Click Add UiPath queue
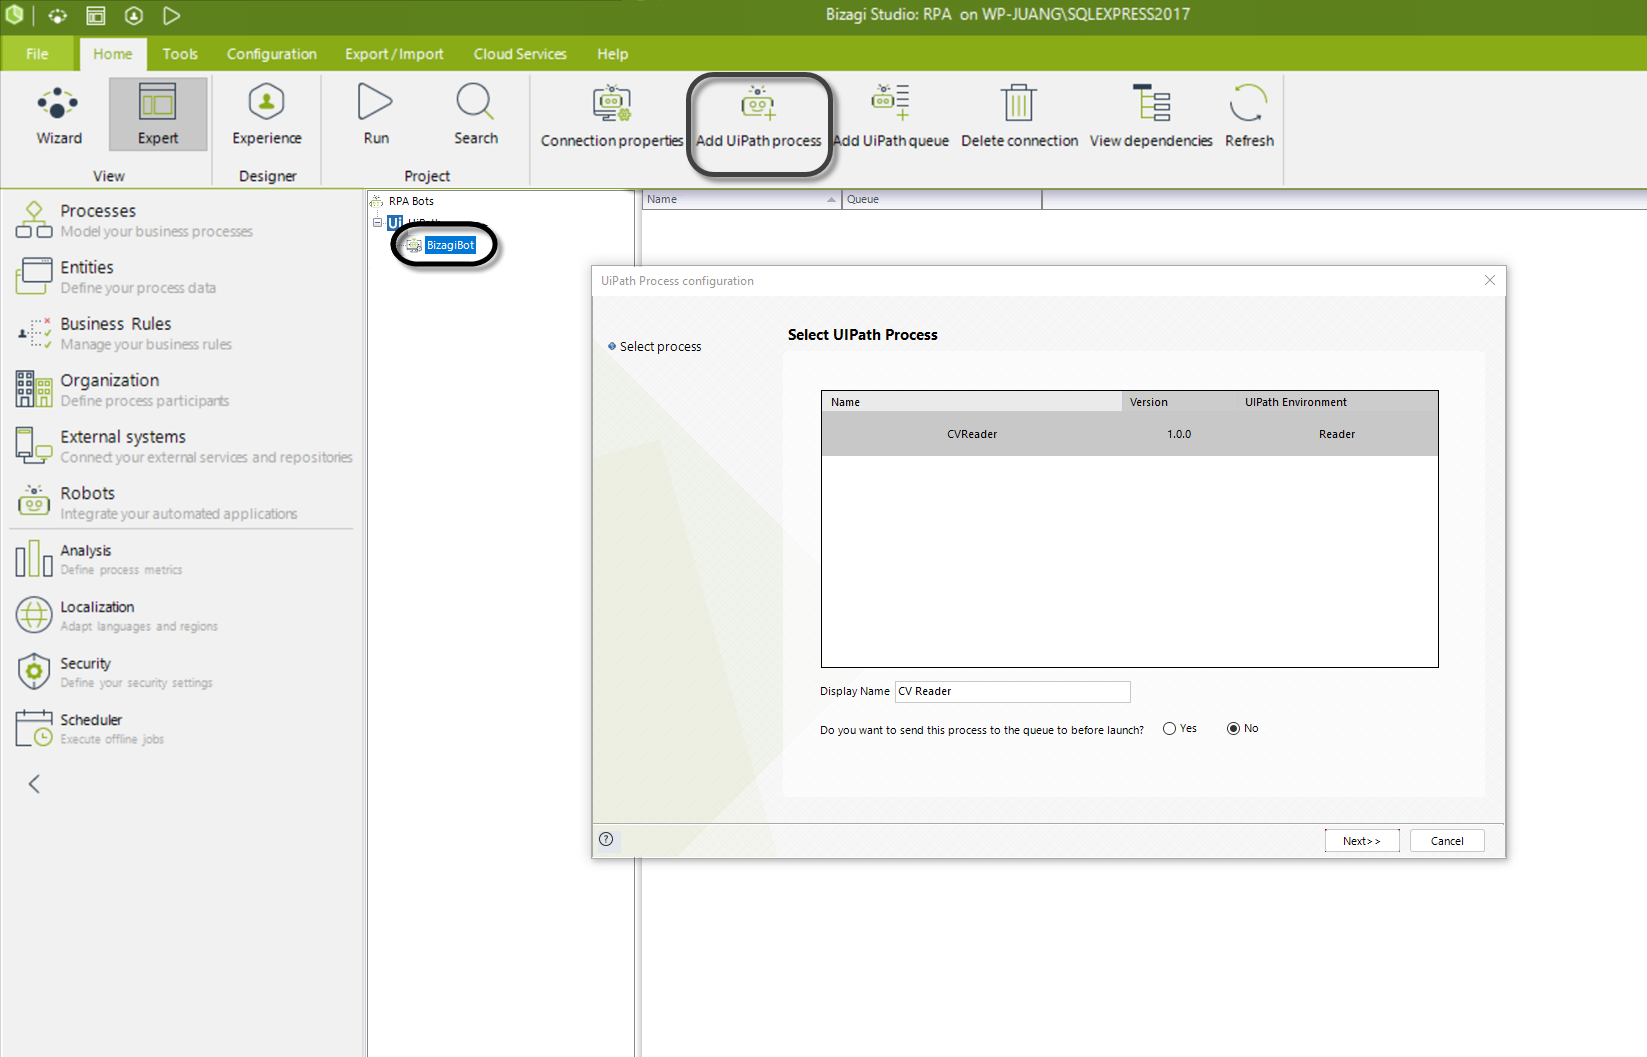The height and width of the screenshot is (1057, 1647). click(x=891, y=117)
